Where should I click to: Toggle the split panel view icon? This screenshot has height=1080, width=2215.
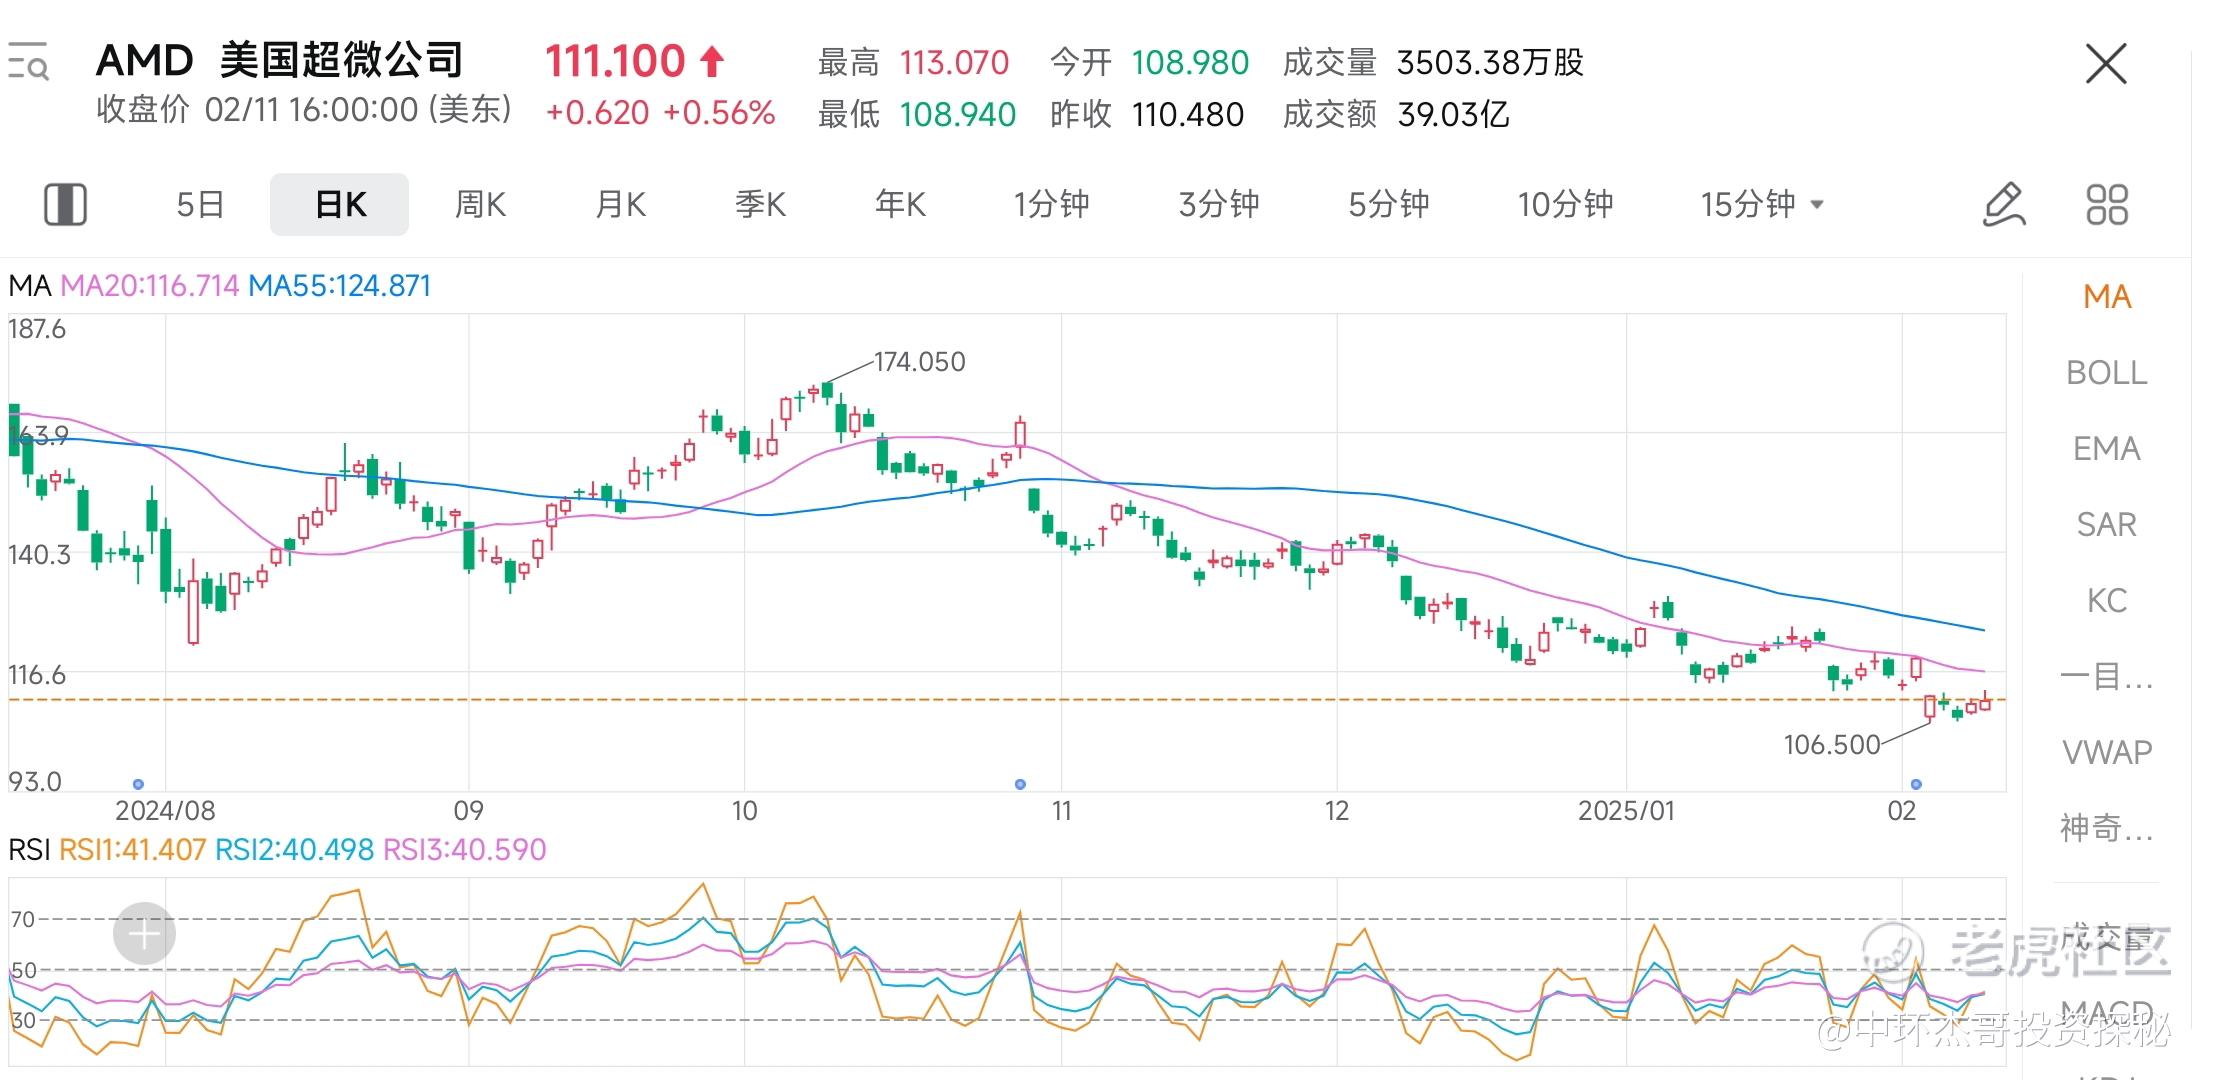[x=66, y=205]
